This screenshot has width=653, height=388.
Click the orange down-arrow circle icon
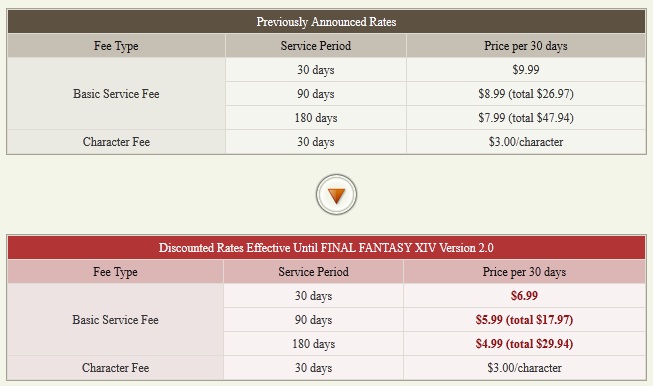pyautogui.click(x=336, y=194)
